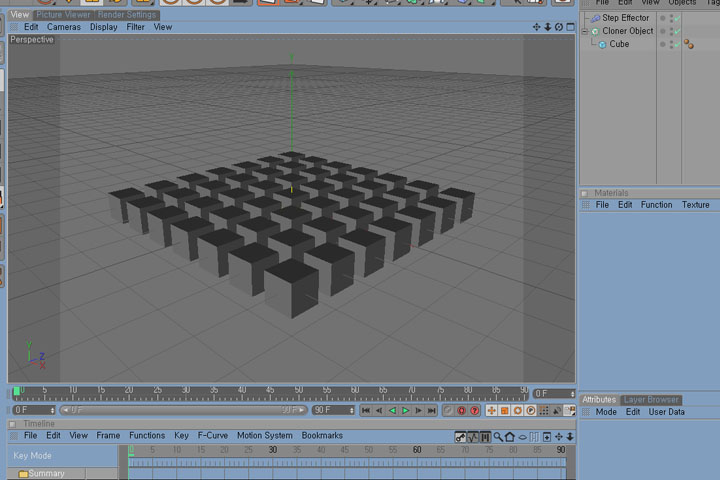Click stepper arrows on current frame field
The image size is (720, 480).
[x=573, y=394]
